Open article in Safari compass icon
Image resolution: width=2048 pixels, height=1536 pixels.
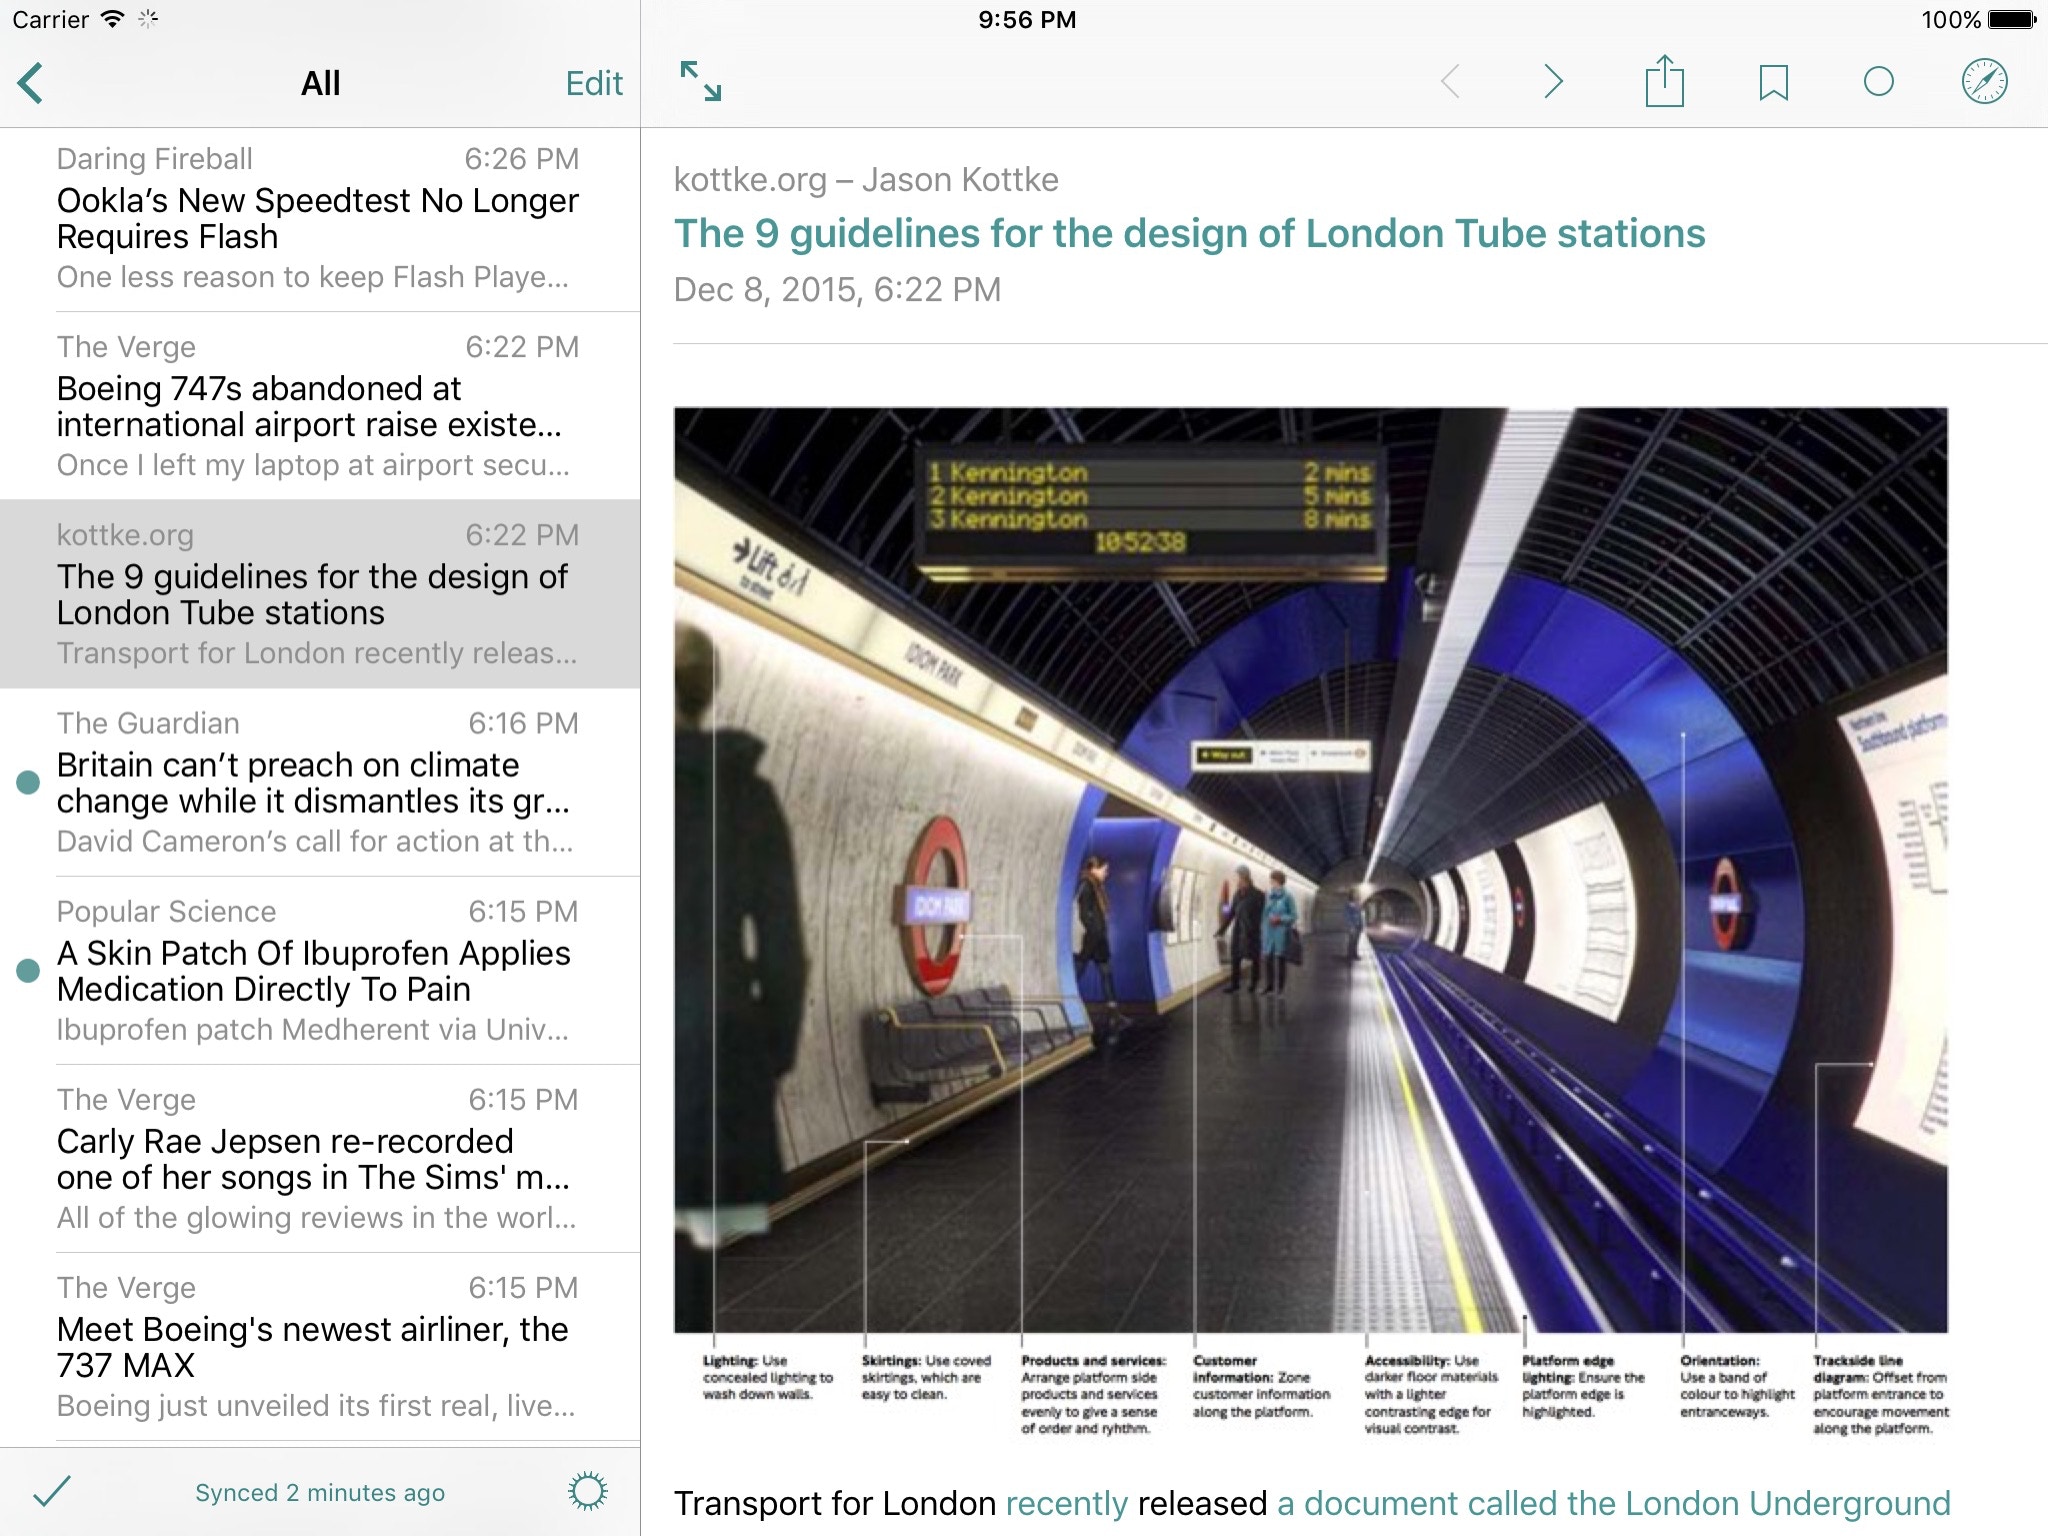click(x=1985, y=82)
